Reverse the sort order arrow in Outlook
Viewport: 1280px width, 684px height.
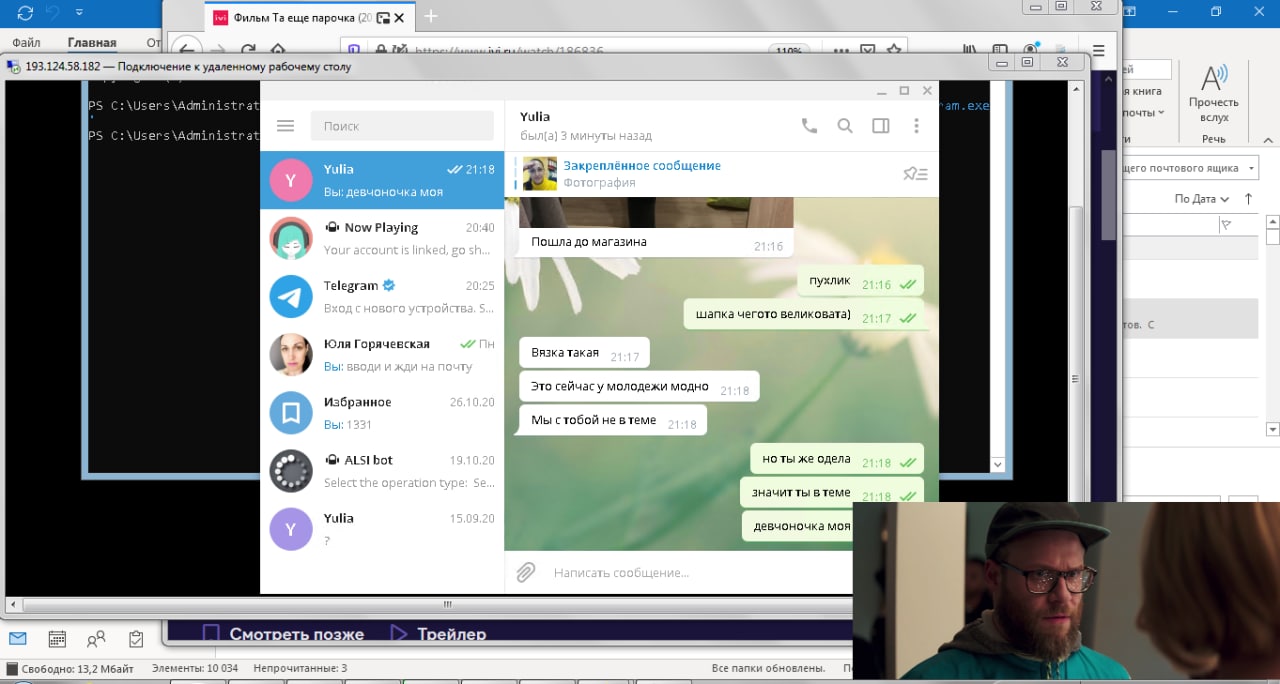tap(1248, 198)
